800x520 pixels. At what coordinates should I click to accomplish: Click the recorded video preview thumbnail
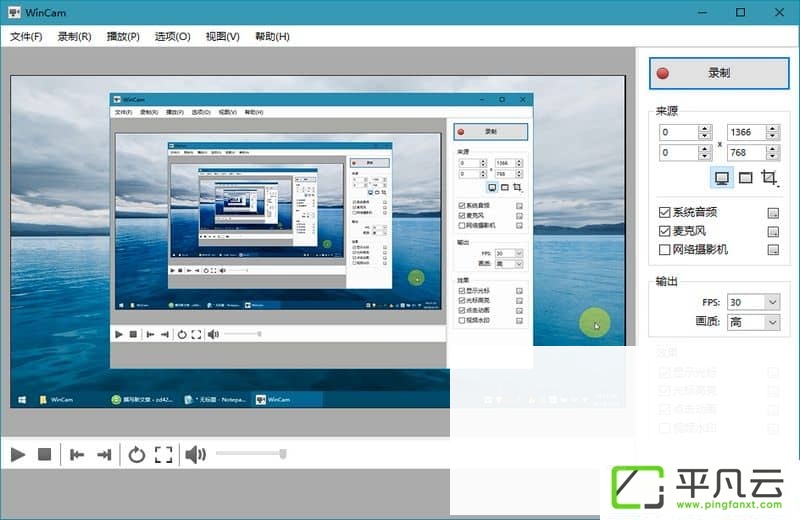317,241
